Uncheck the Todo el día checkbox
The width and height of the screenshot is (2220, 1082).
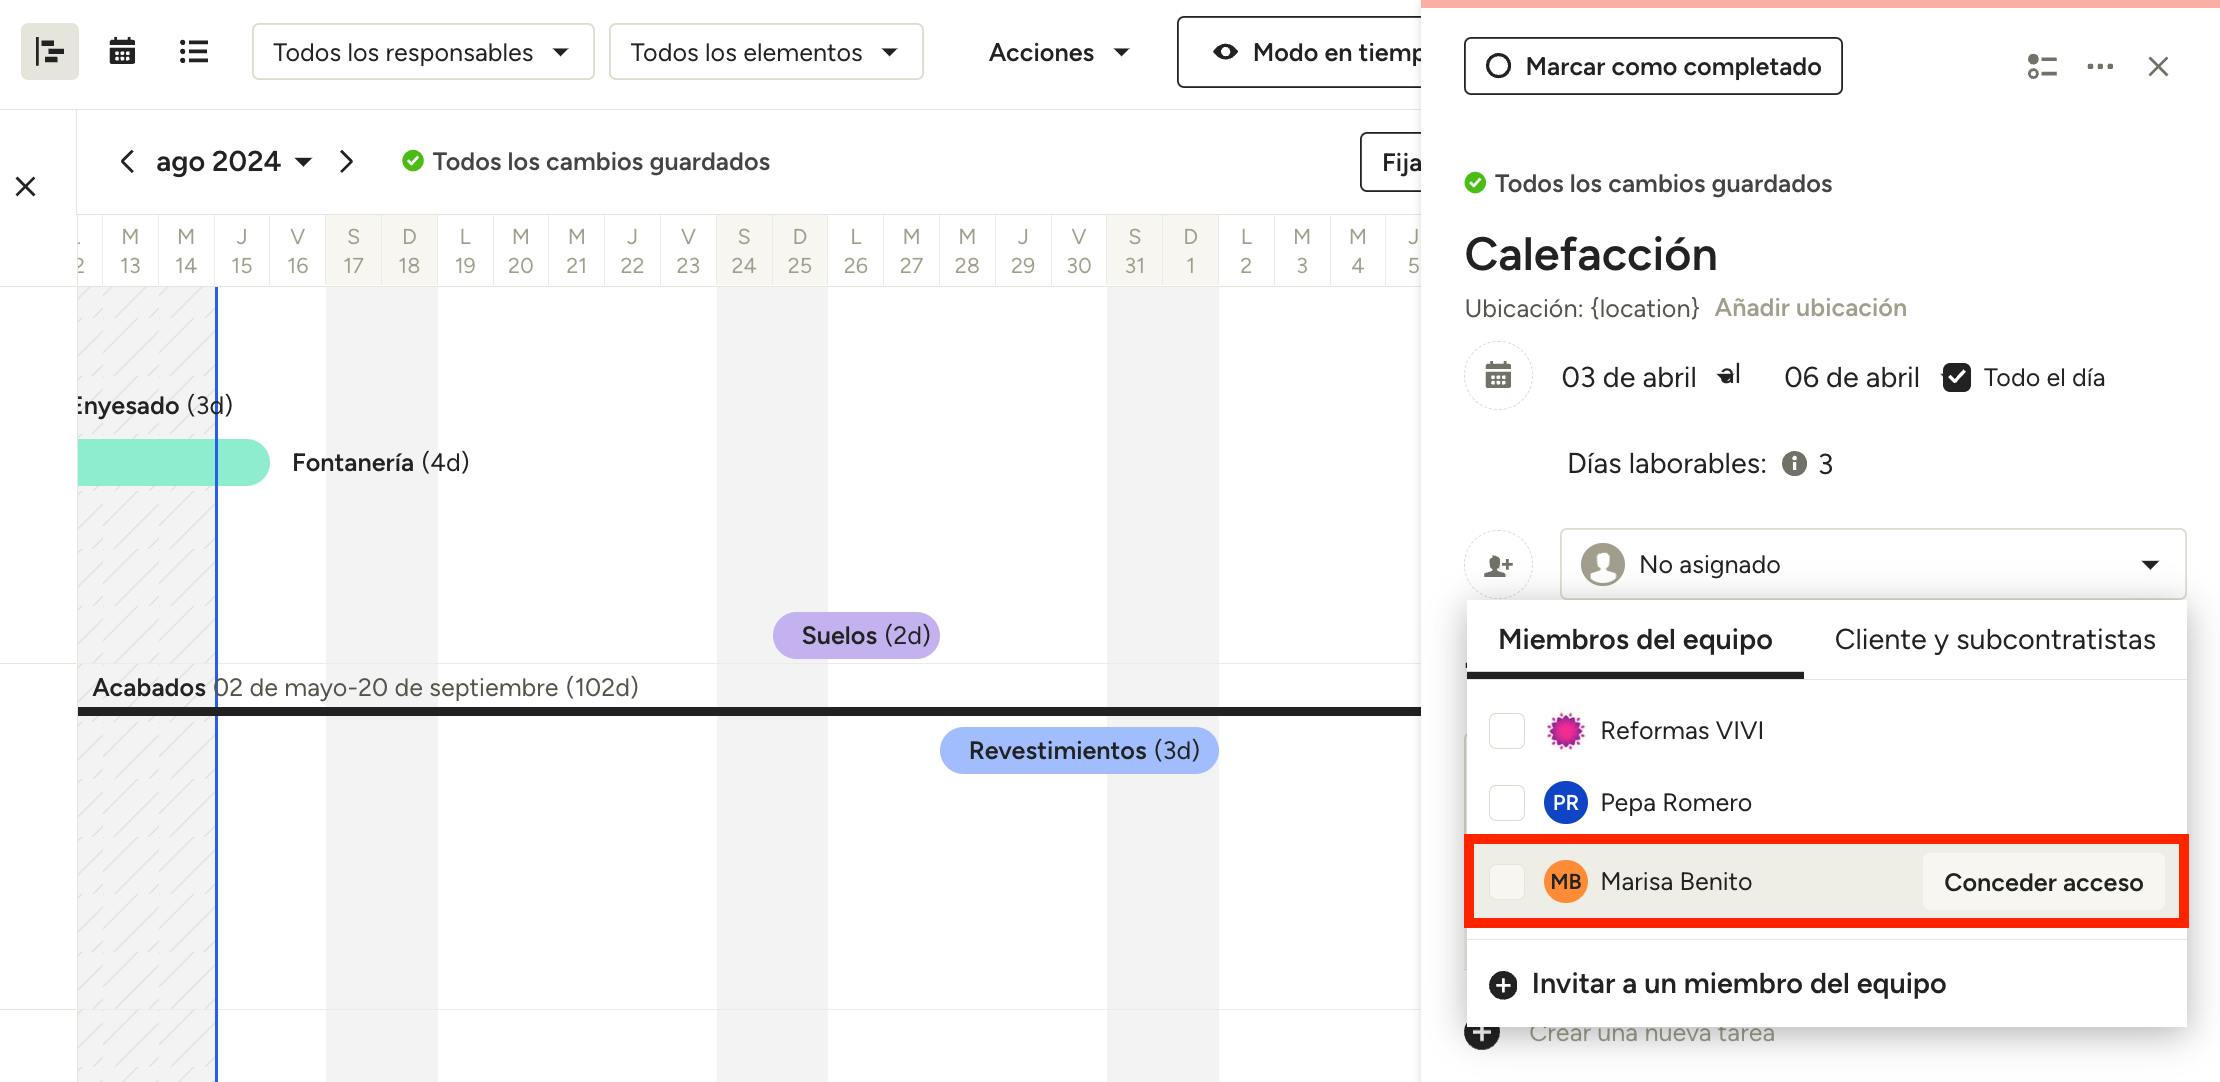tap(1956, 378)
